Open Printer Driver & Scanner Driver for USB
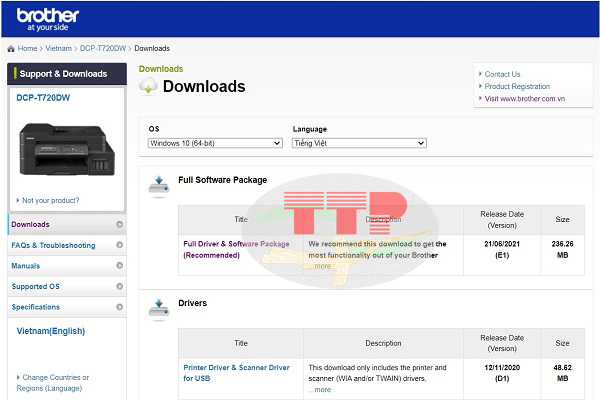600x400 pixels. (x=236, y=373)
